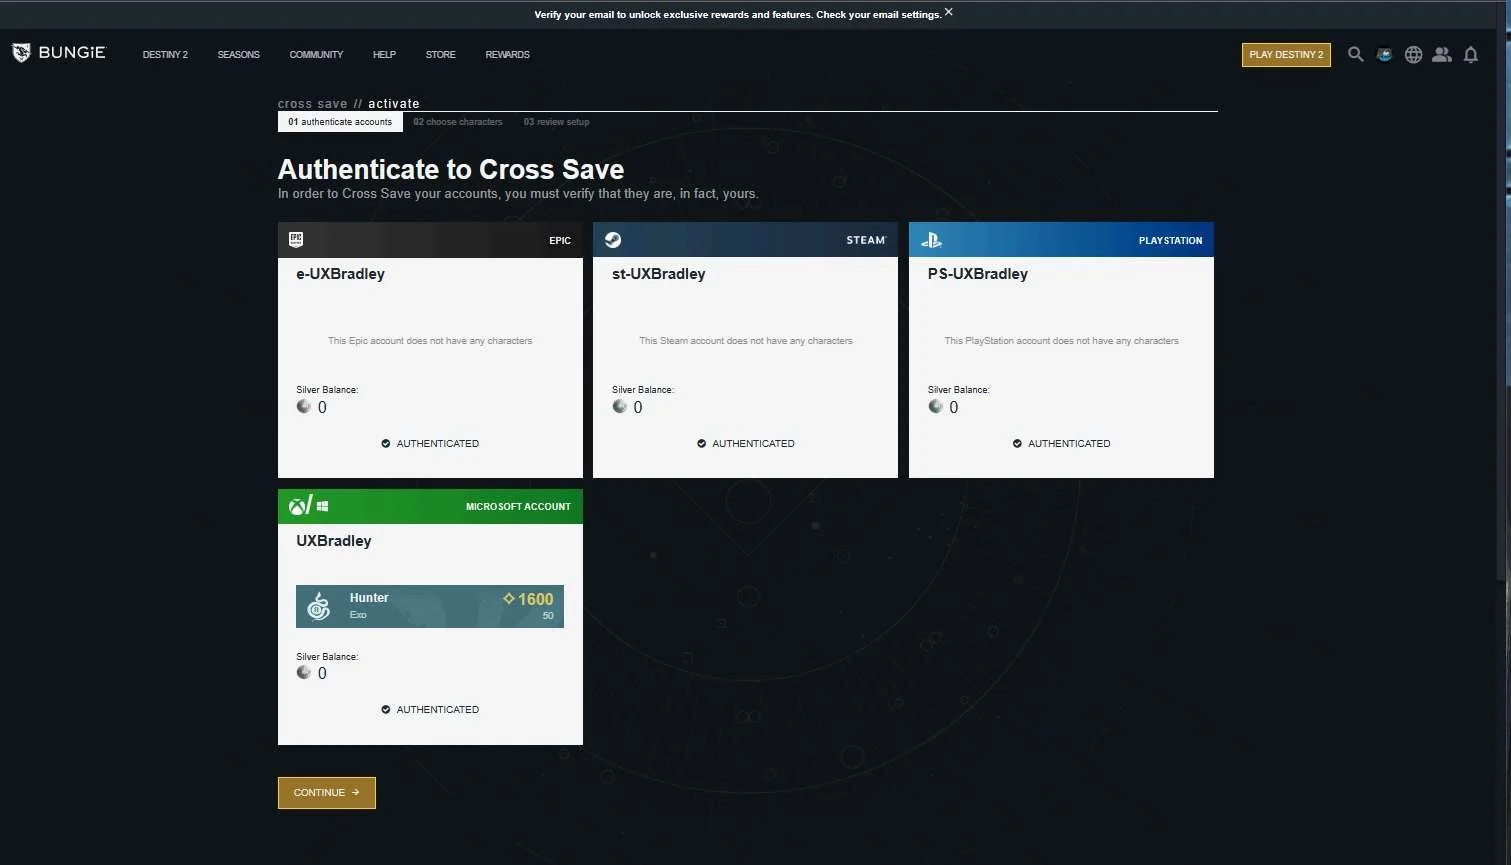The width and height of the screenshot is (1511, 865).
Task: Open the friends icon in header
Action: point(1441,55)
